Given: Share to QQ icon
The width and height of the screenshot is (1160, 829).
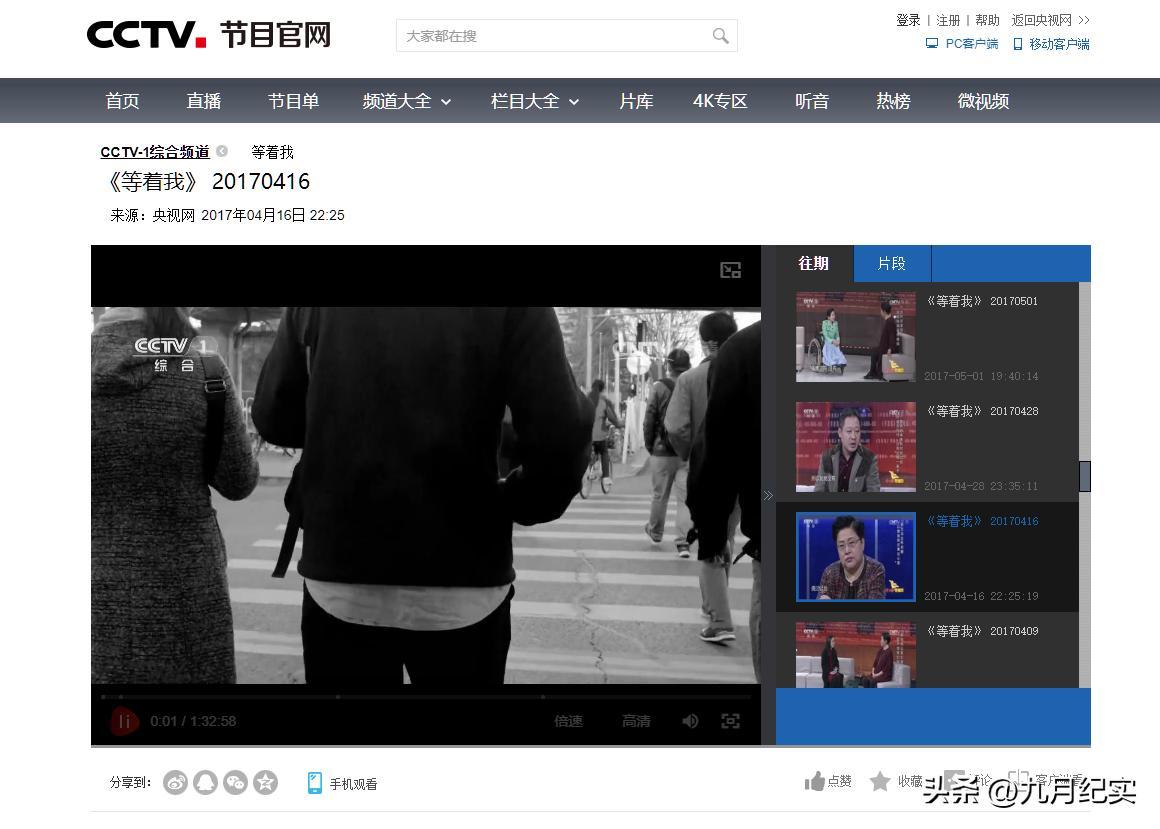Looking at the screenshot, I should pos(205,783).
